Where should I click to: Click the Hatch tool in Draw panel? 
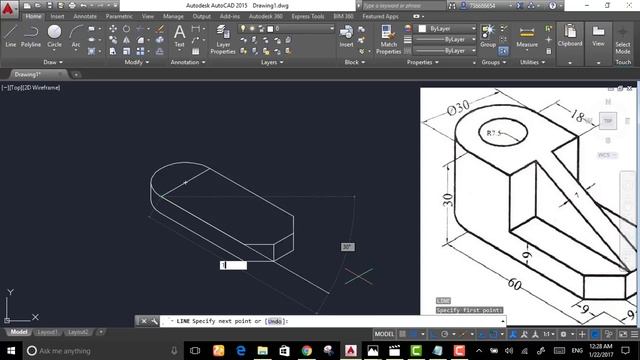pyautogui.click(x=91, y=51)
